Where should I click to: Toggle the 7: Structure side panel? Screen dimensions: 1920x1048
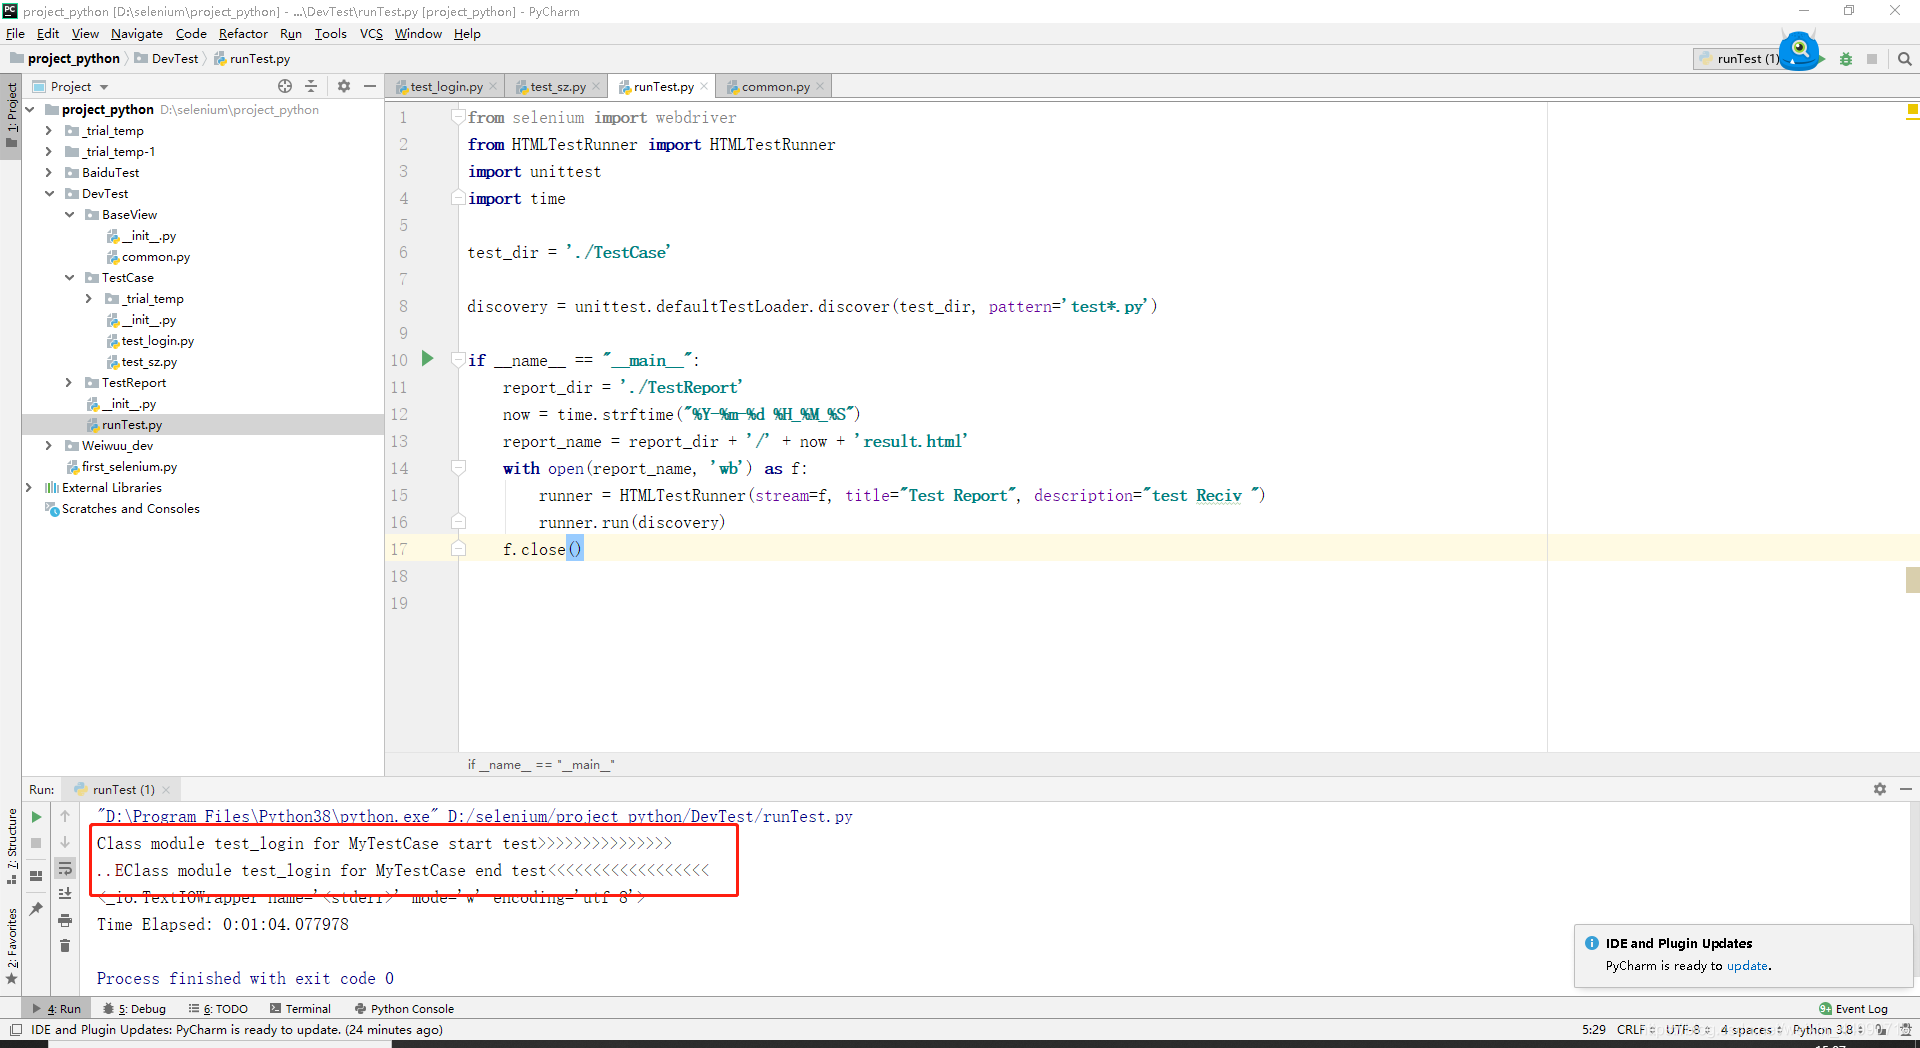coord(12,846)
